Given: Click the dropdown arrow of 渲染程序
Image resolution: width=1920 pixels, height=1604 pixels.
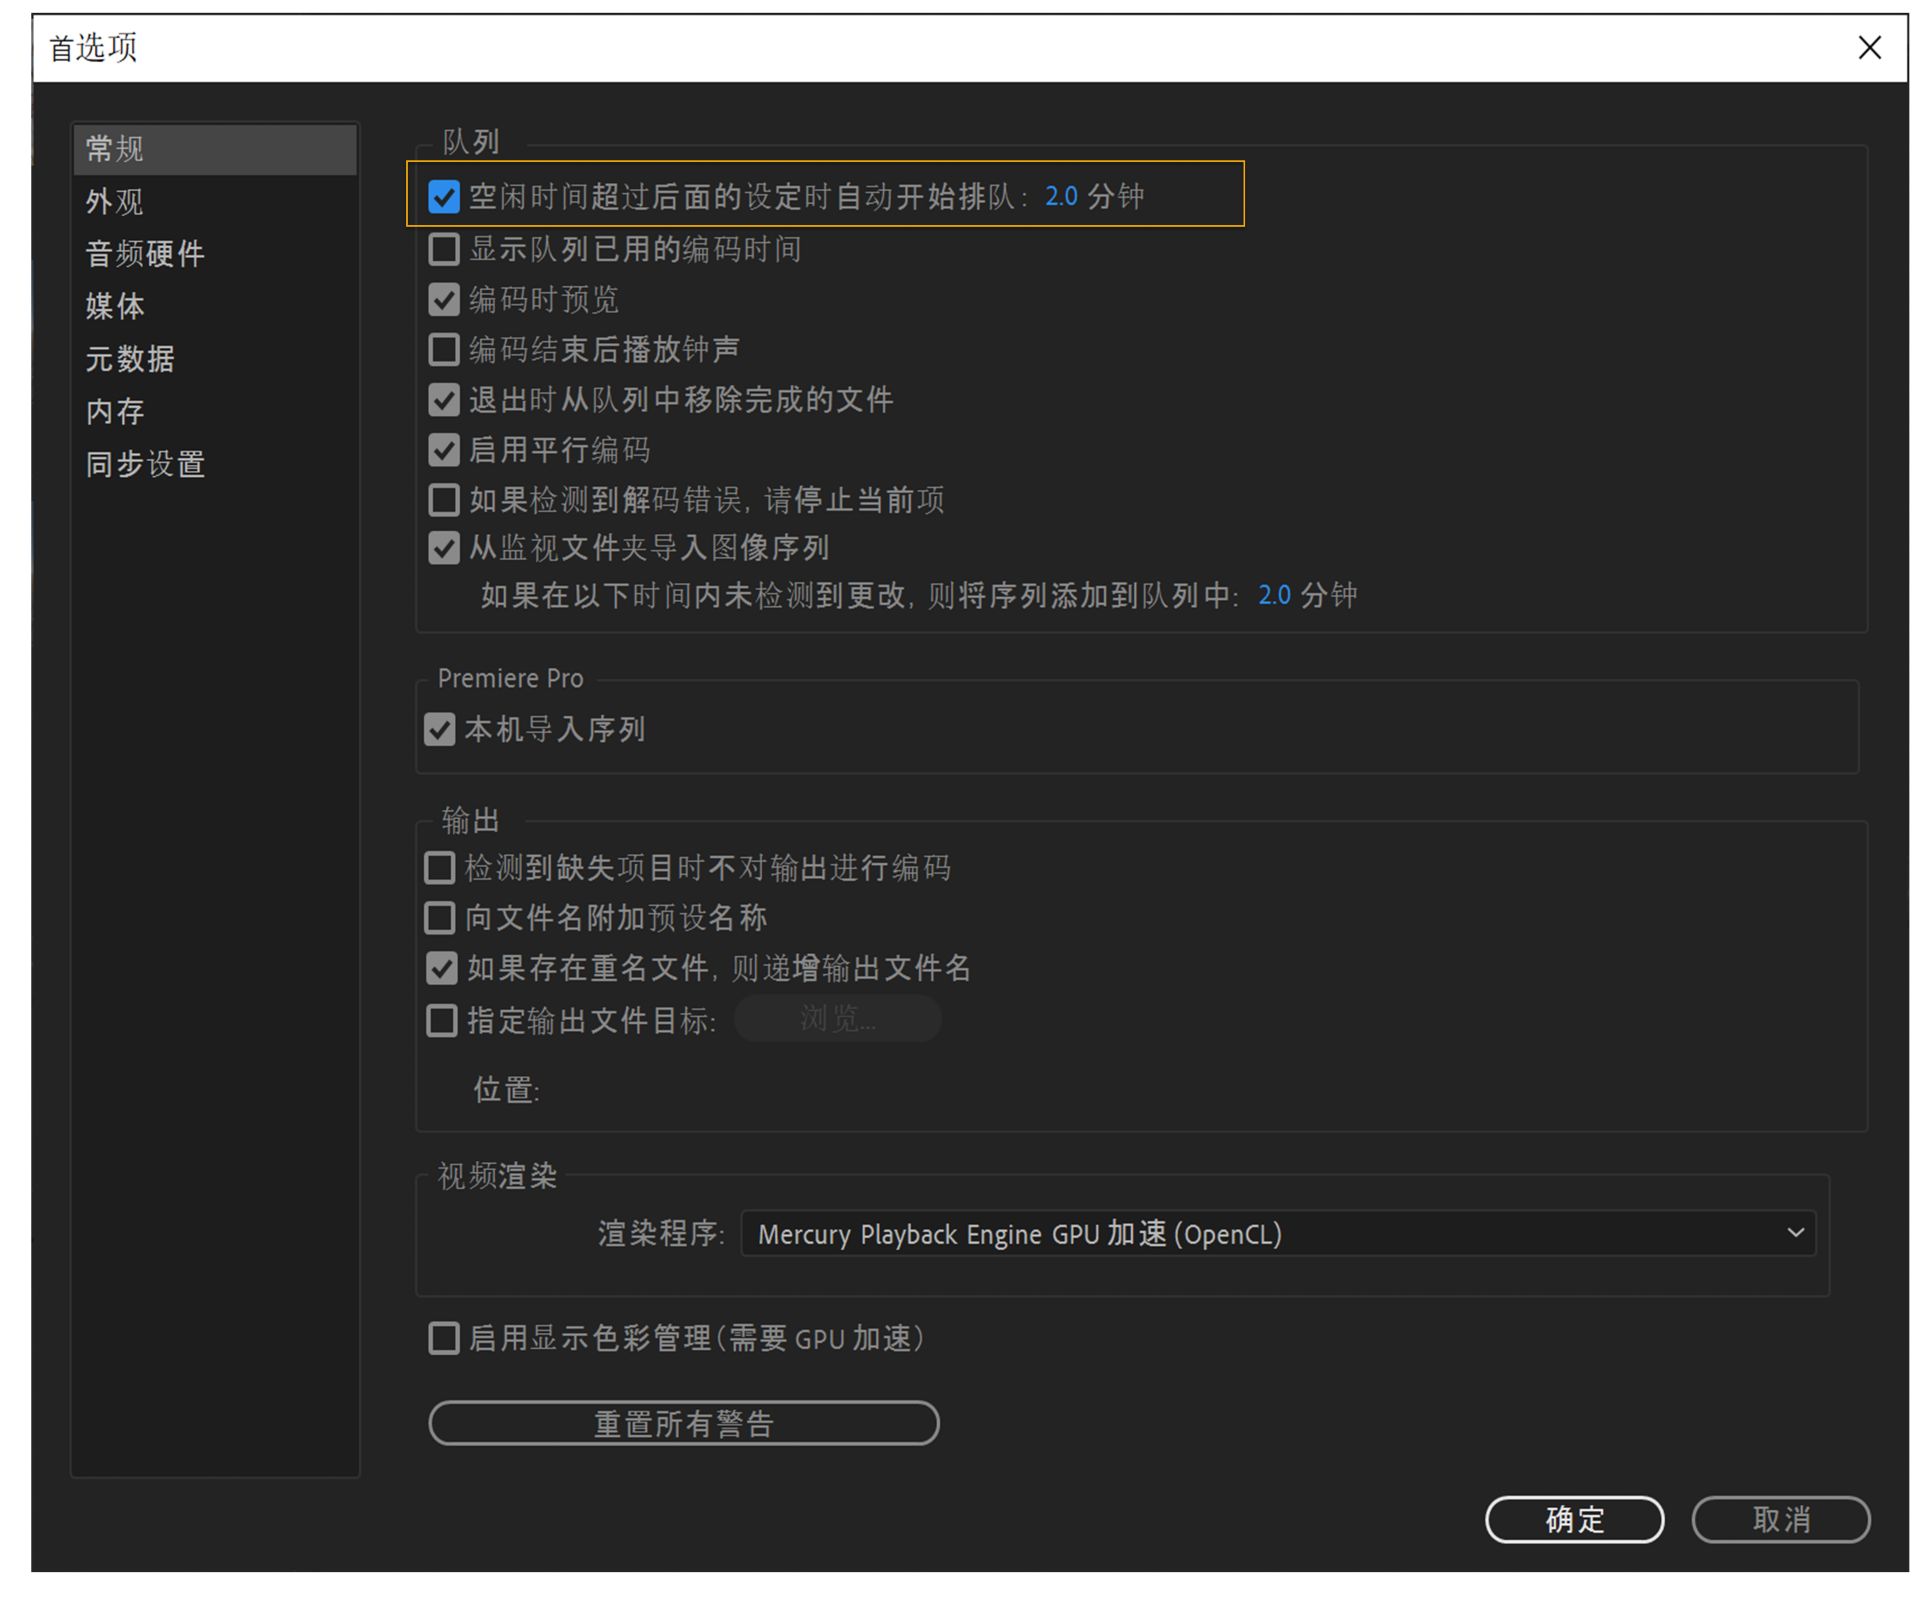Looking at the screenshot, I should click(x=1795, y=1233).
